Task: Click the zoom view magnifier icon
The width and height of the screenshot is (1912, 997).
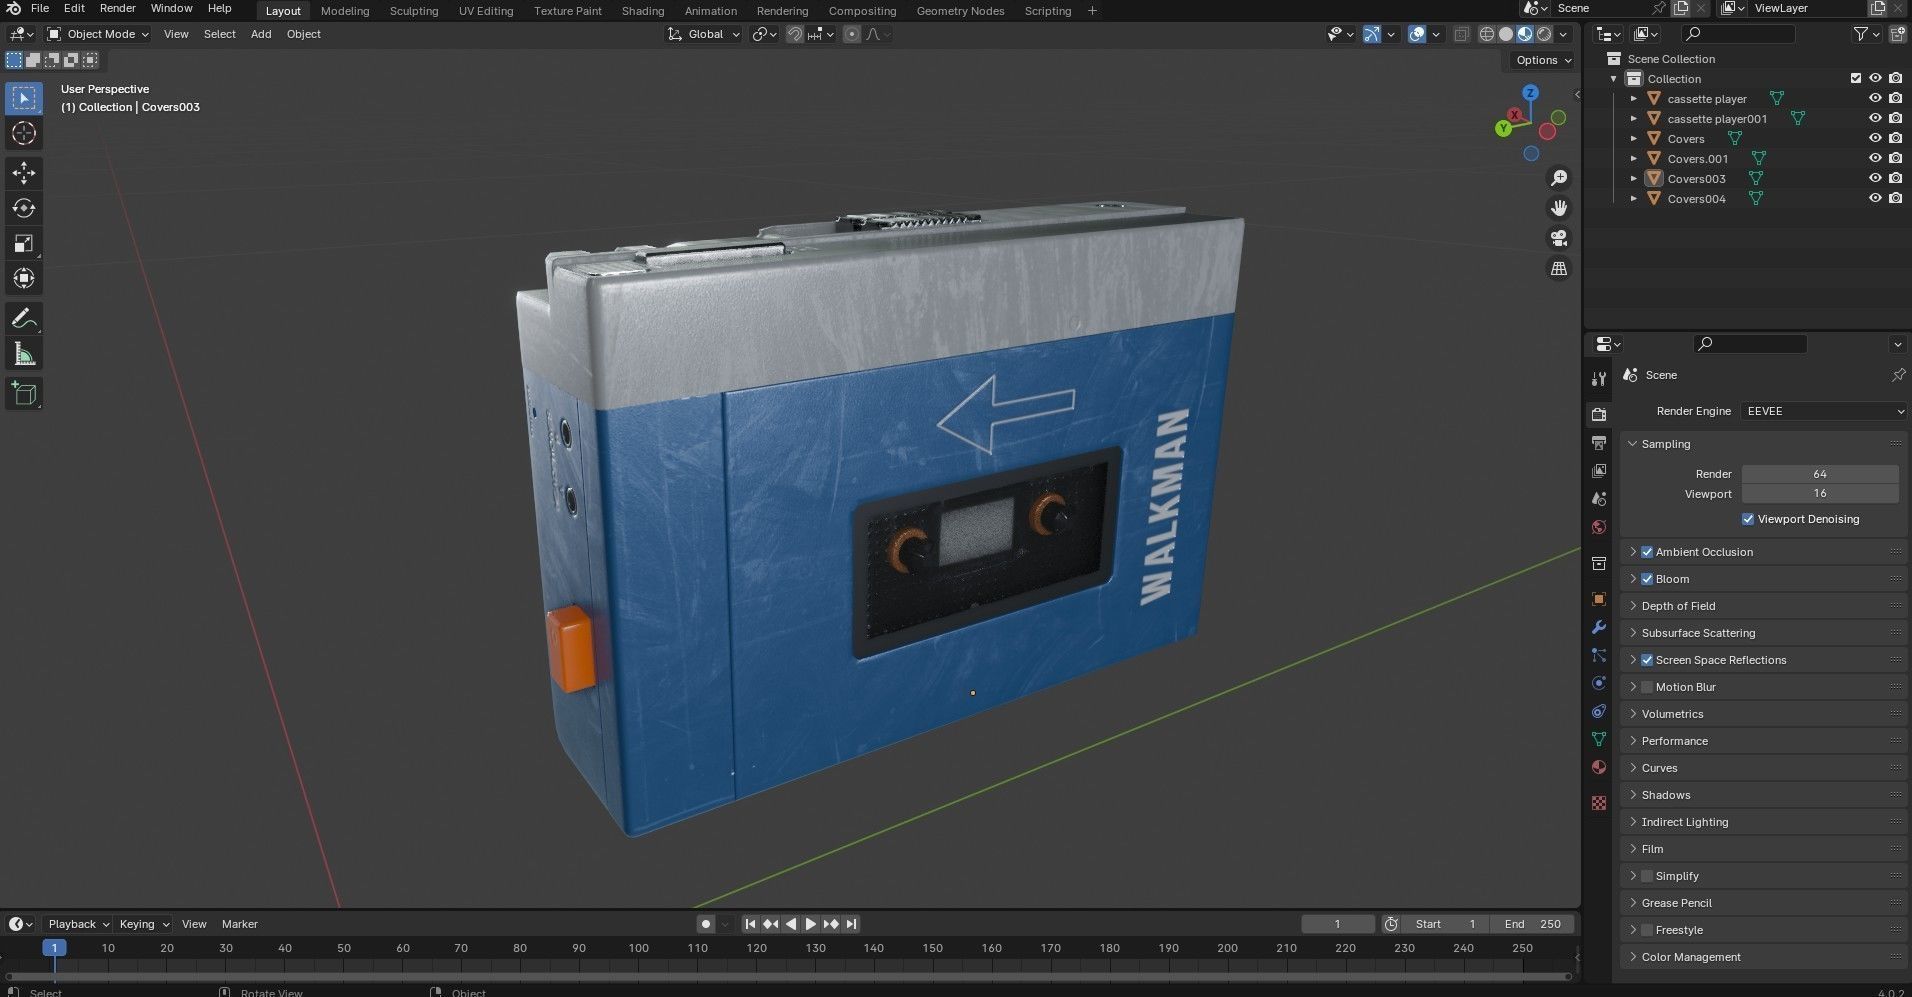Action: 1558,178
